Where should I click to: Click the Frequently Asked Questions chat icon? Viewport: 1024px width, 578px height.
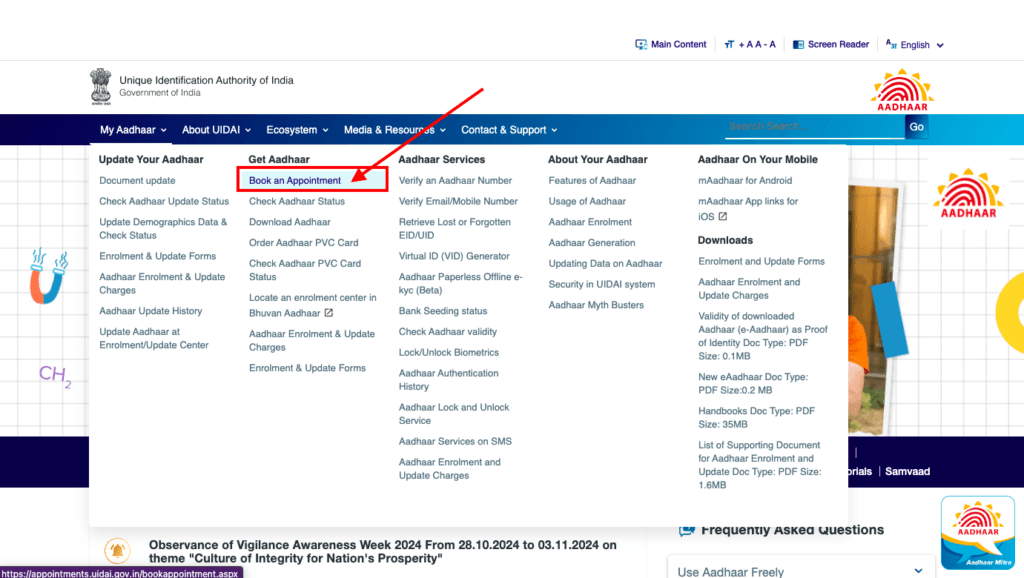tap(686, 530)
